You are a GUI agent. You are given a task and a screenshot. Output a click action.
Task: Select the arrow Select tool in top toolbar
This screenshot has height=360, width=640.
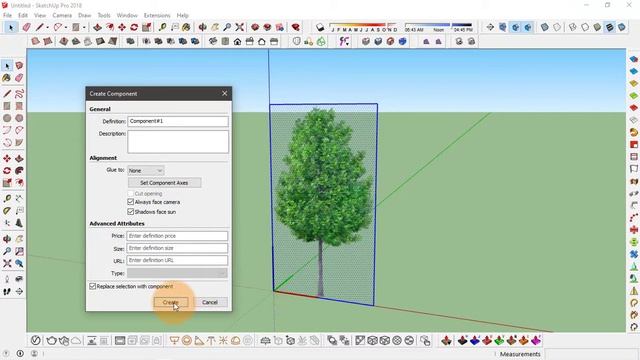coord(11,27)
